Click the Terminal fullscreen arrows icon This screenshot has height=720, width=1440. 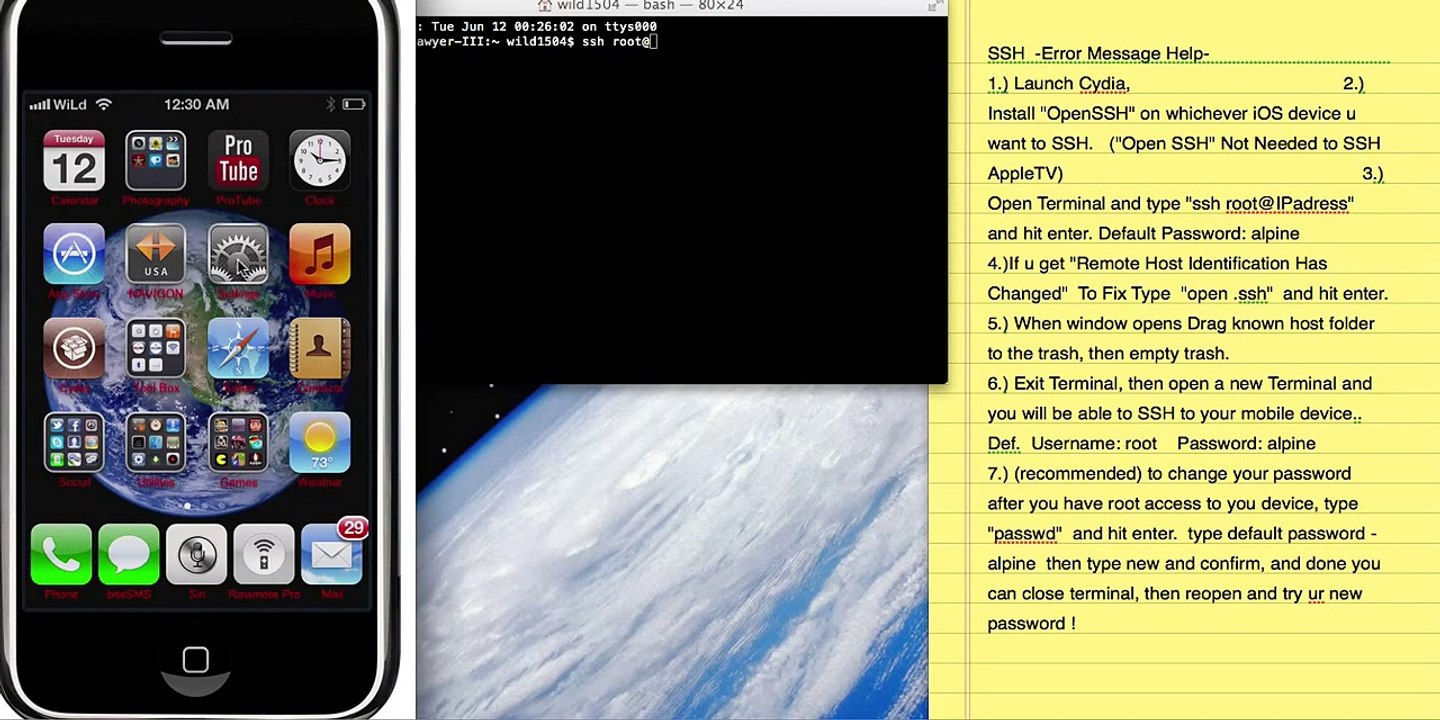click(x=935, y=5)
